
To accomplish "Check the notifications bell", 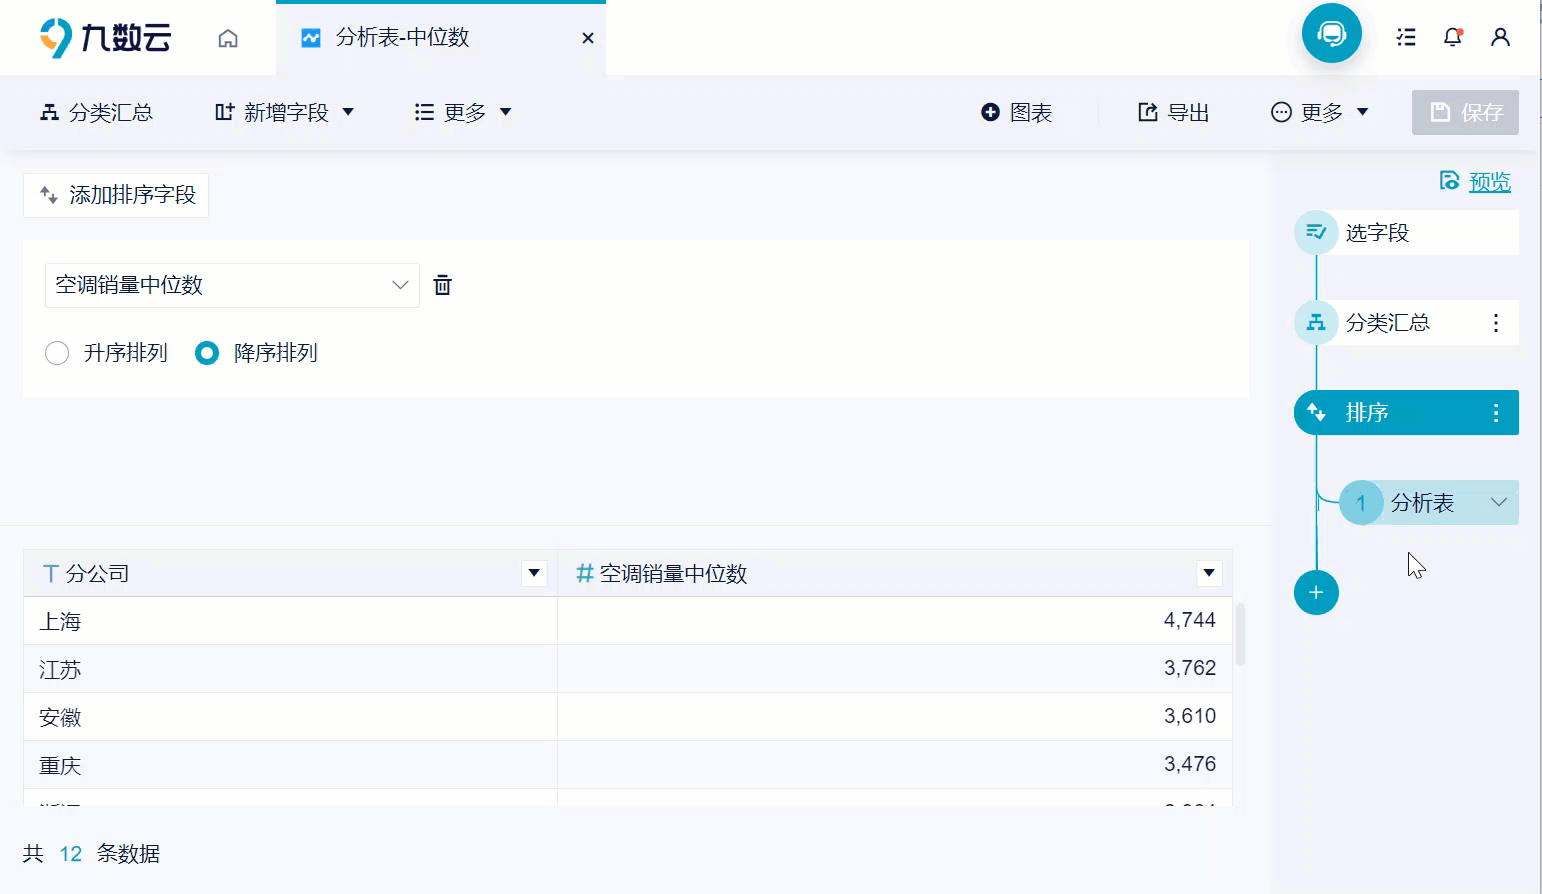I will pos(1453,37).
